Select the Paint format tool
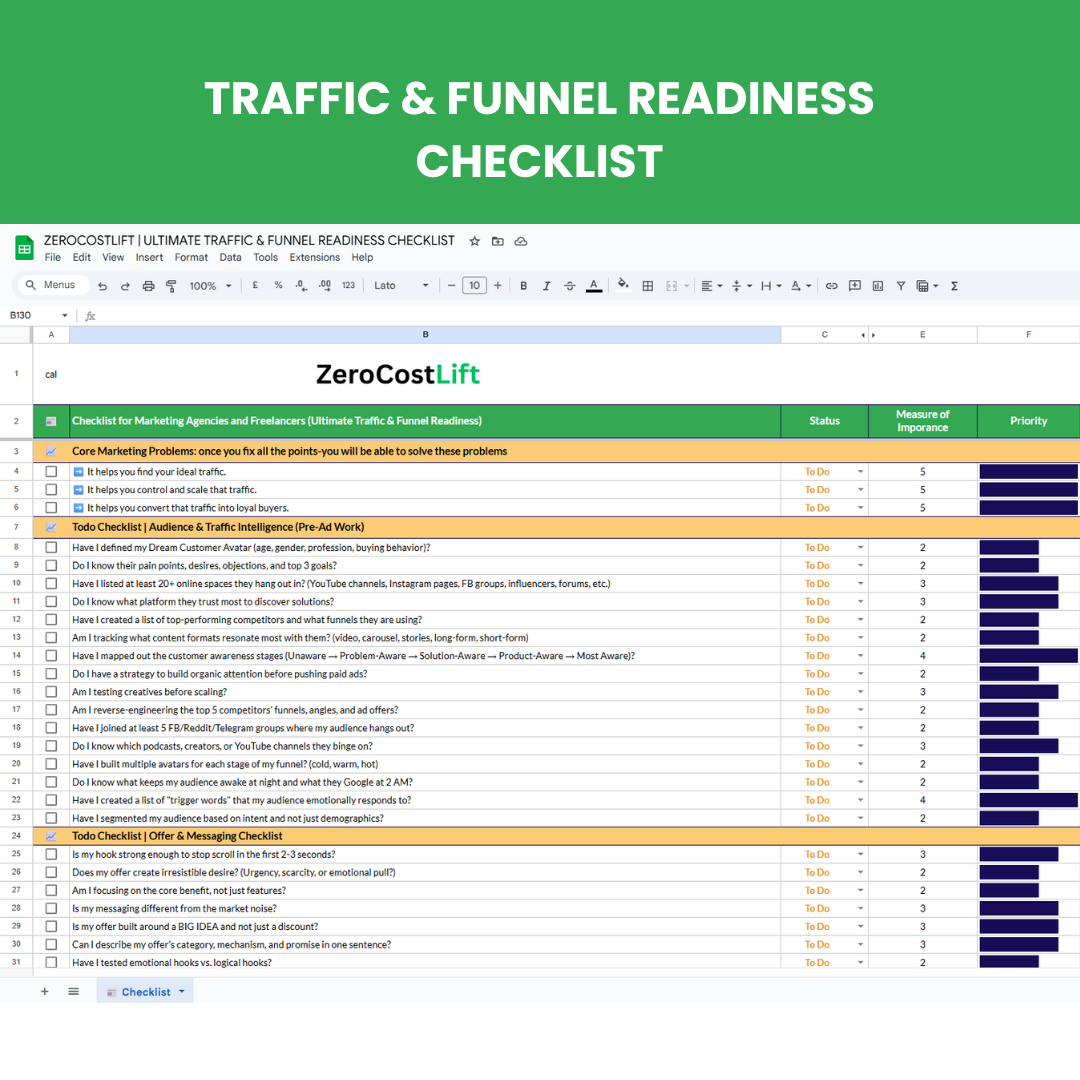 point(171,286)
